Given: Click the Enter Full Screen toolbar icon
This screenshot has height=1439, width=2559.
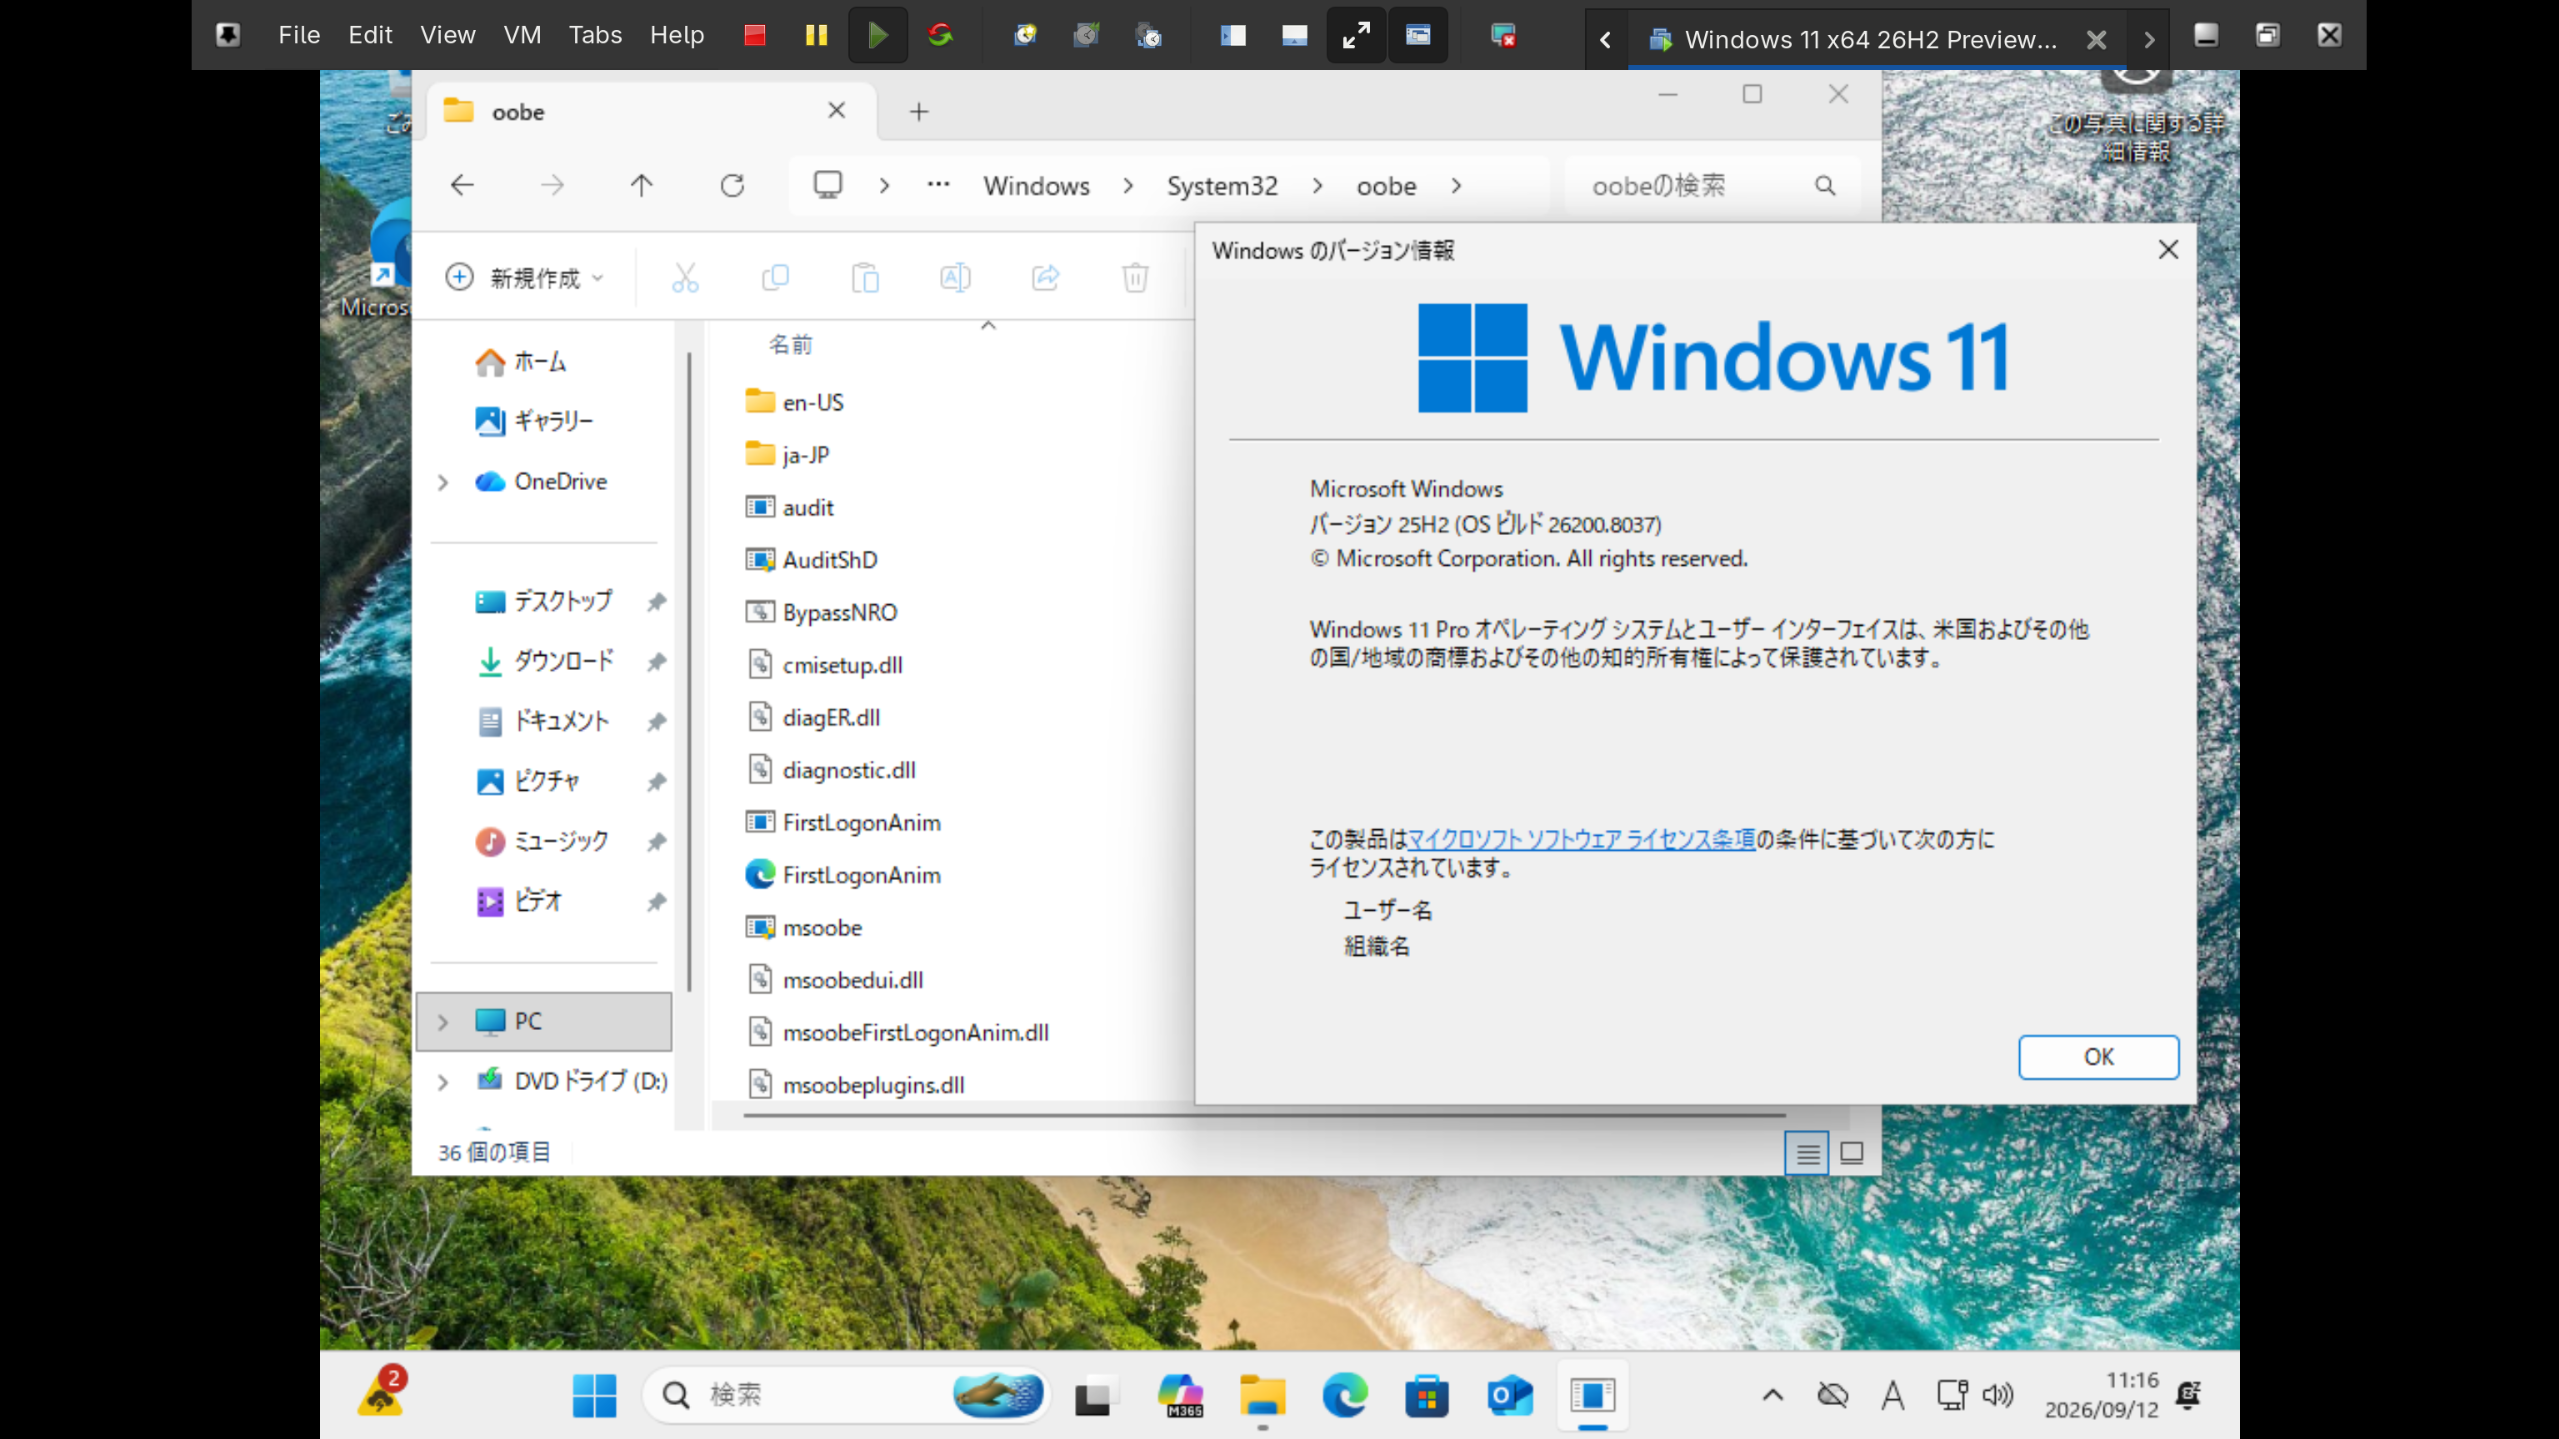Looking at the screenshot, I should 1356,36.
